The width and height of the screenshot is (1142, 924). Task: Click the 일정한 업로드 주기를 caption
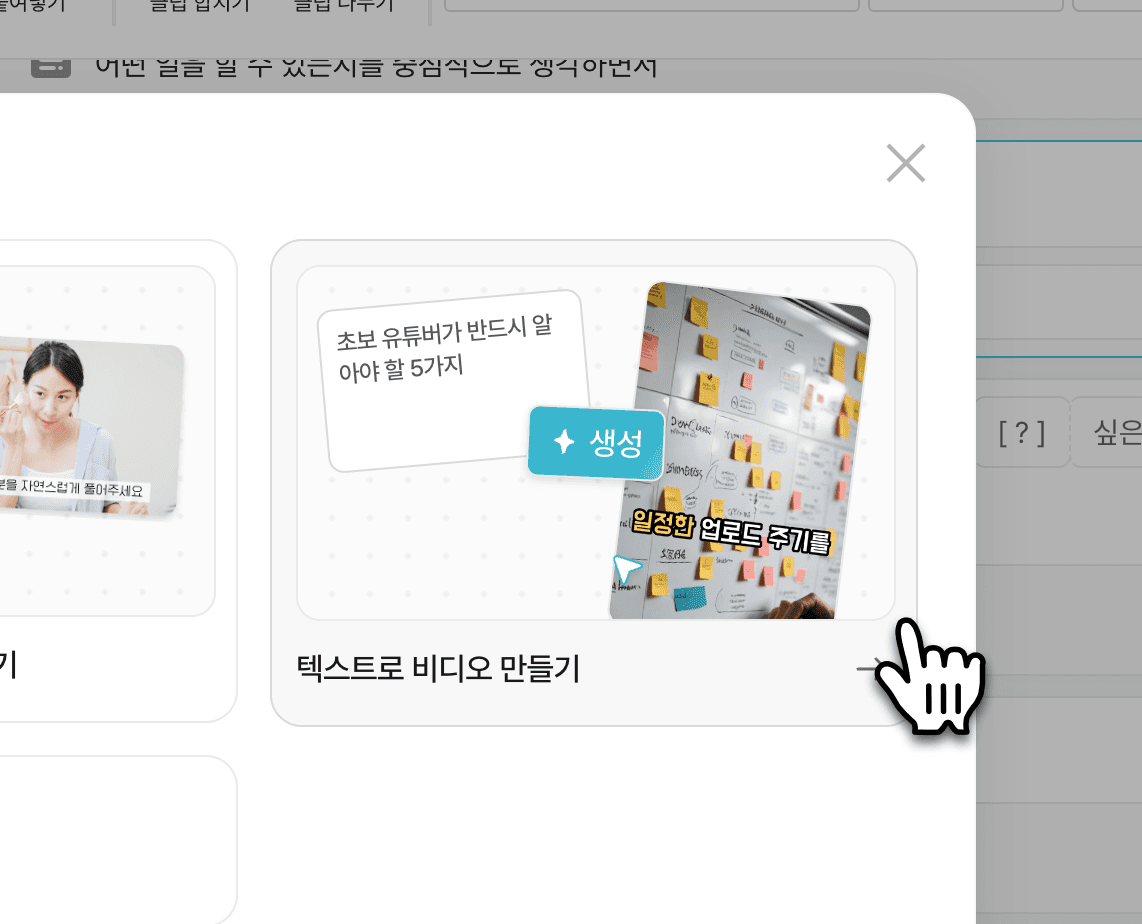(x=731, y=532)
